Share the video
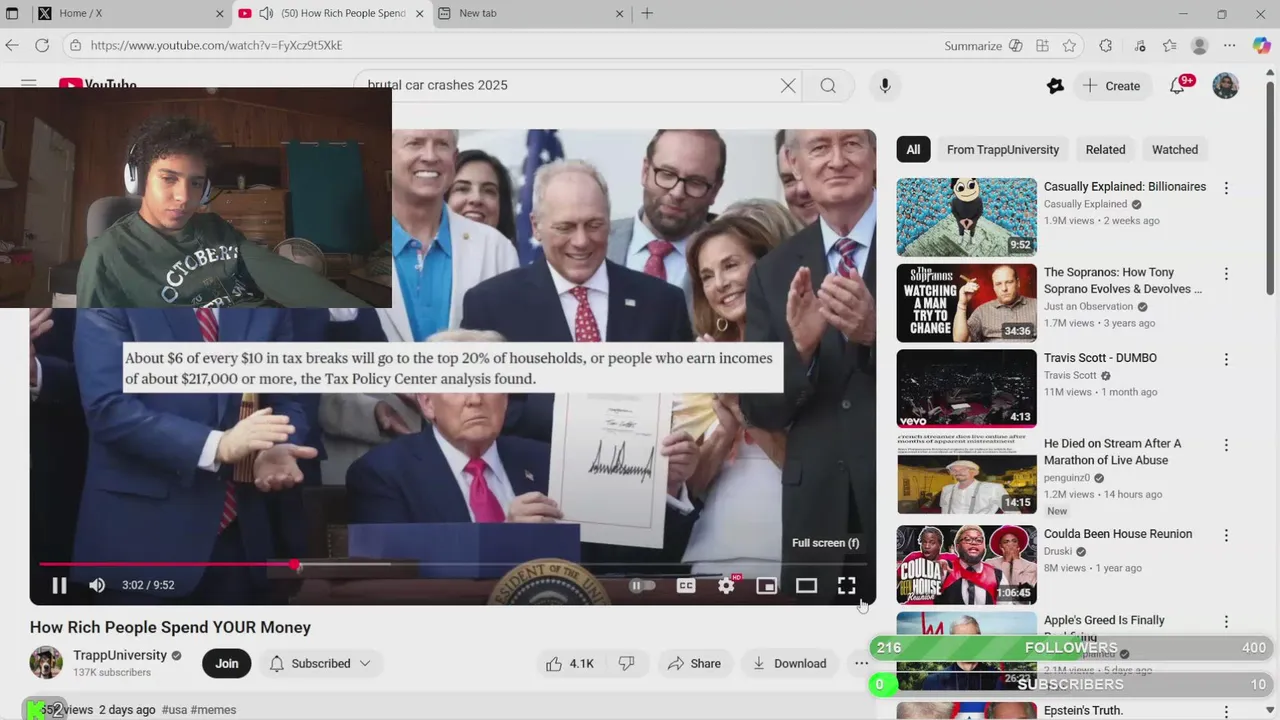Image resolution: width=1280 pixels, height=720 pixels. click(694, 663)
